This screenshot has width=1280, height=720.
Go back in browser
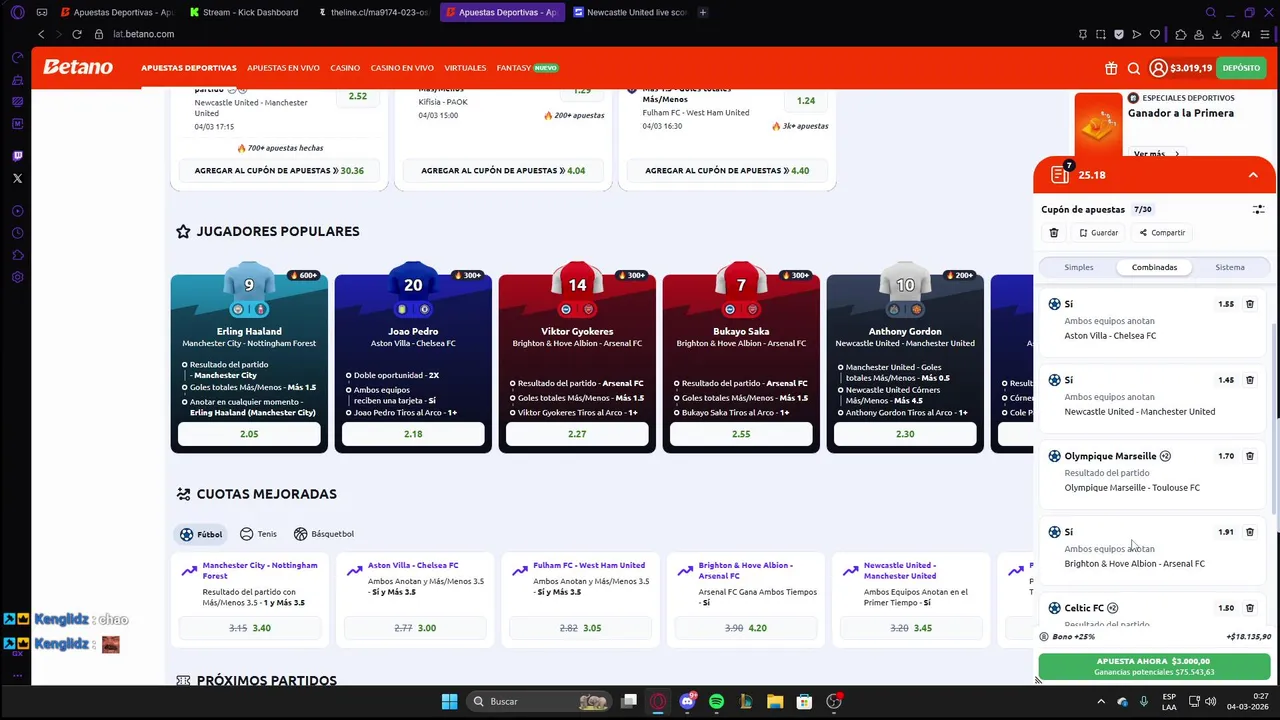point(41,34)
